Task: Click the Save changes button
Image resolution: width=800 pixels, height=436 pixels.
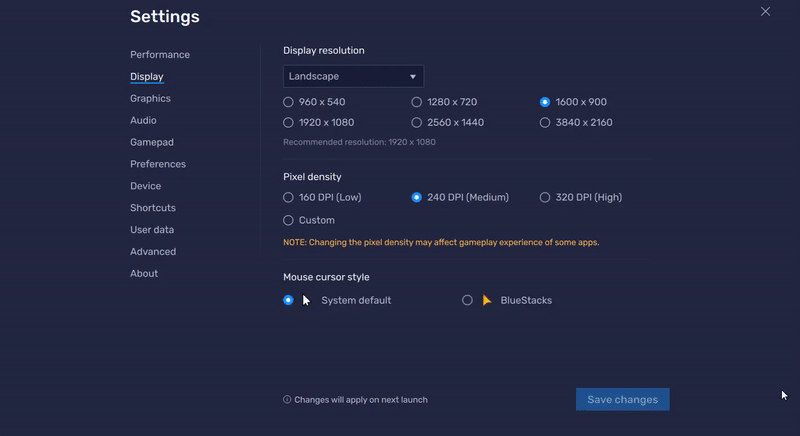Action: point(622,399)
